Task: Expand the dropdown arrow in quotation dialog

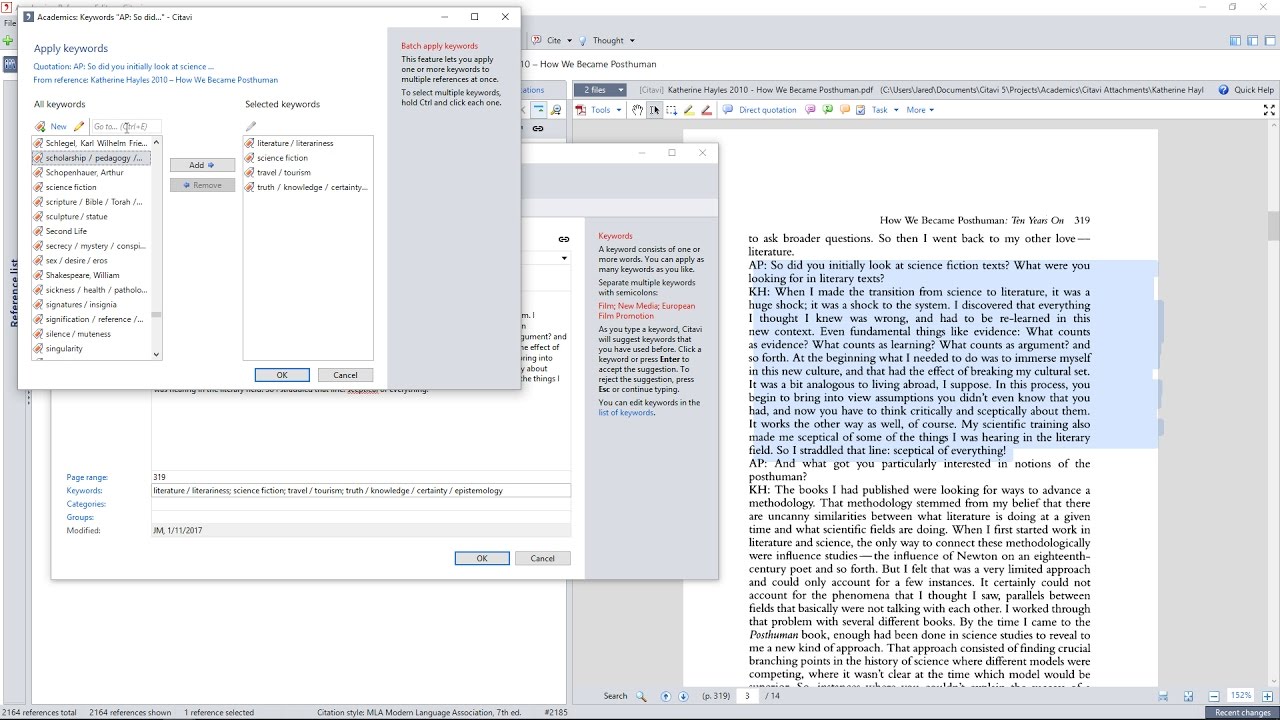Action: (x=564, y=258)
